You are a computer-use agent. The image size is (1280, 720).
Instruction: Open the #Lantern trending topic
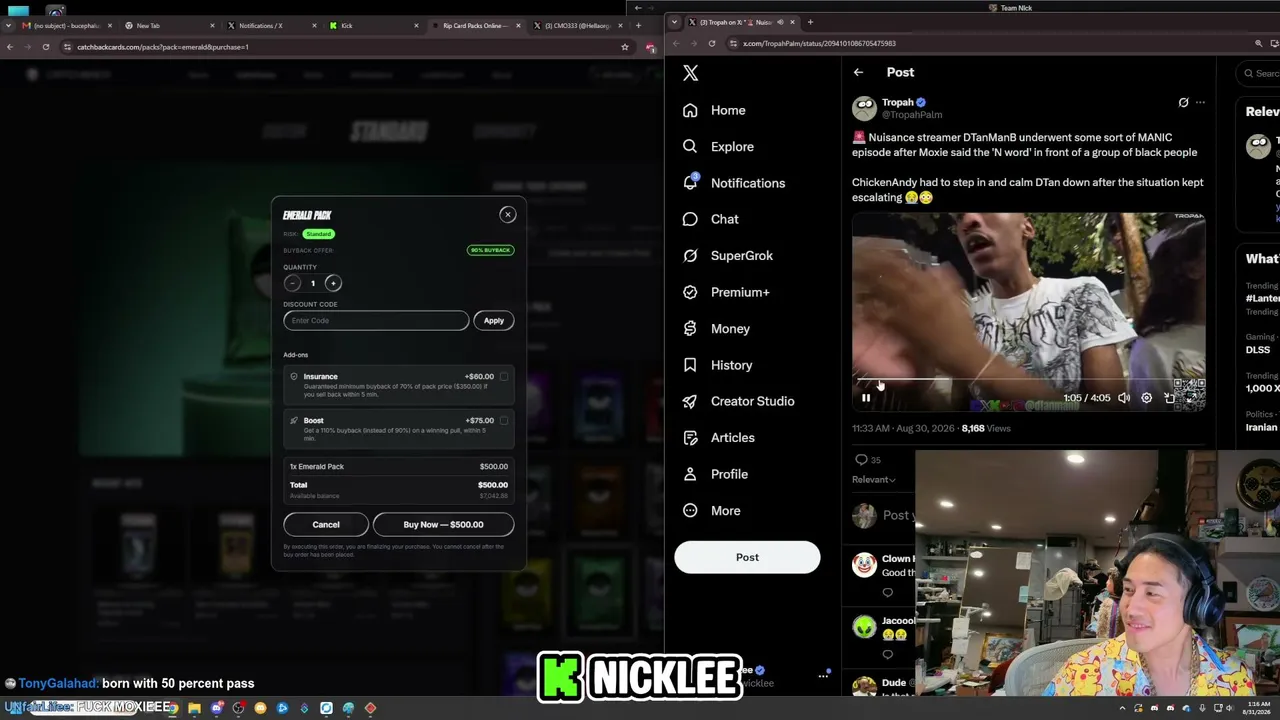pyautogui.click(x=1262, y=299)
